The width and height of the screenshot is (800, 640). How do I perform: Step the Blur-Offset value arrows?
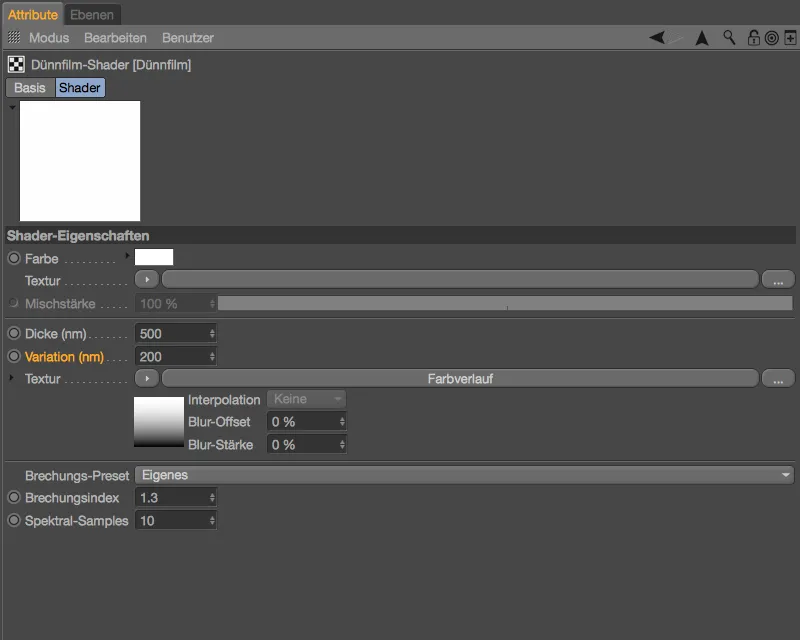(342, 422)
